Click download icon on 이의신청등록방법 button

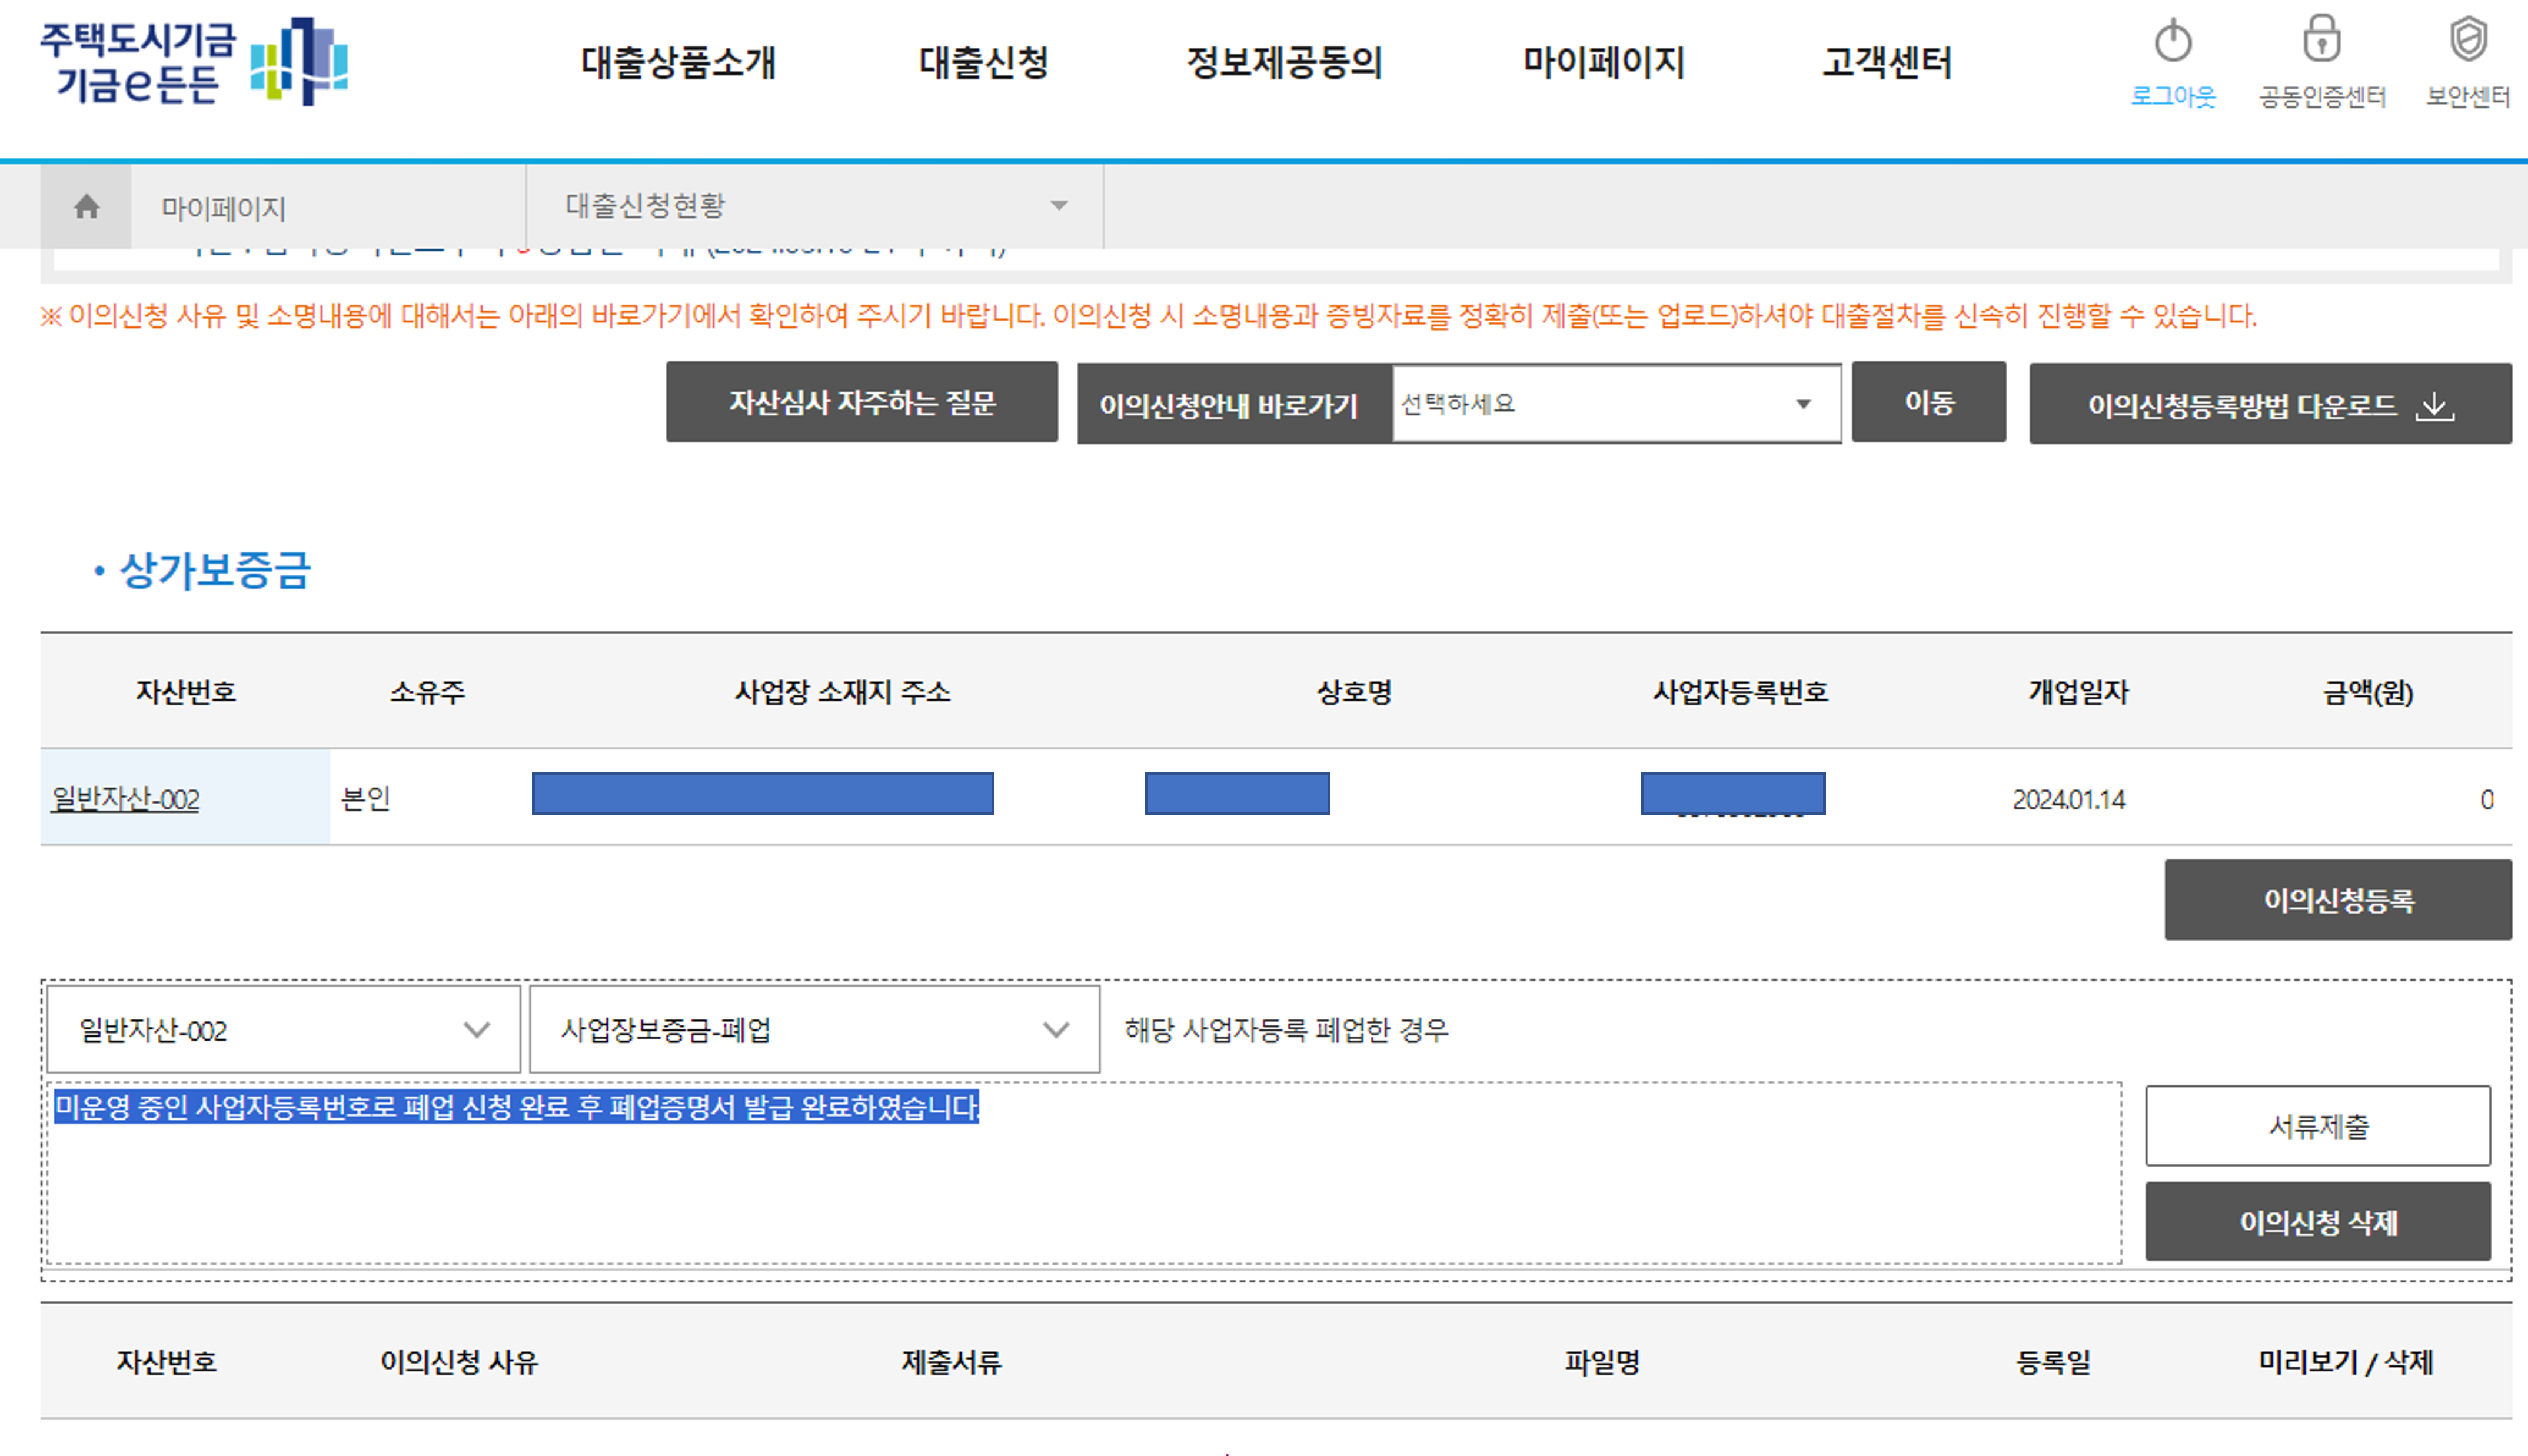click(2434, 406)
